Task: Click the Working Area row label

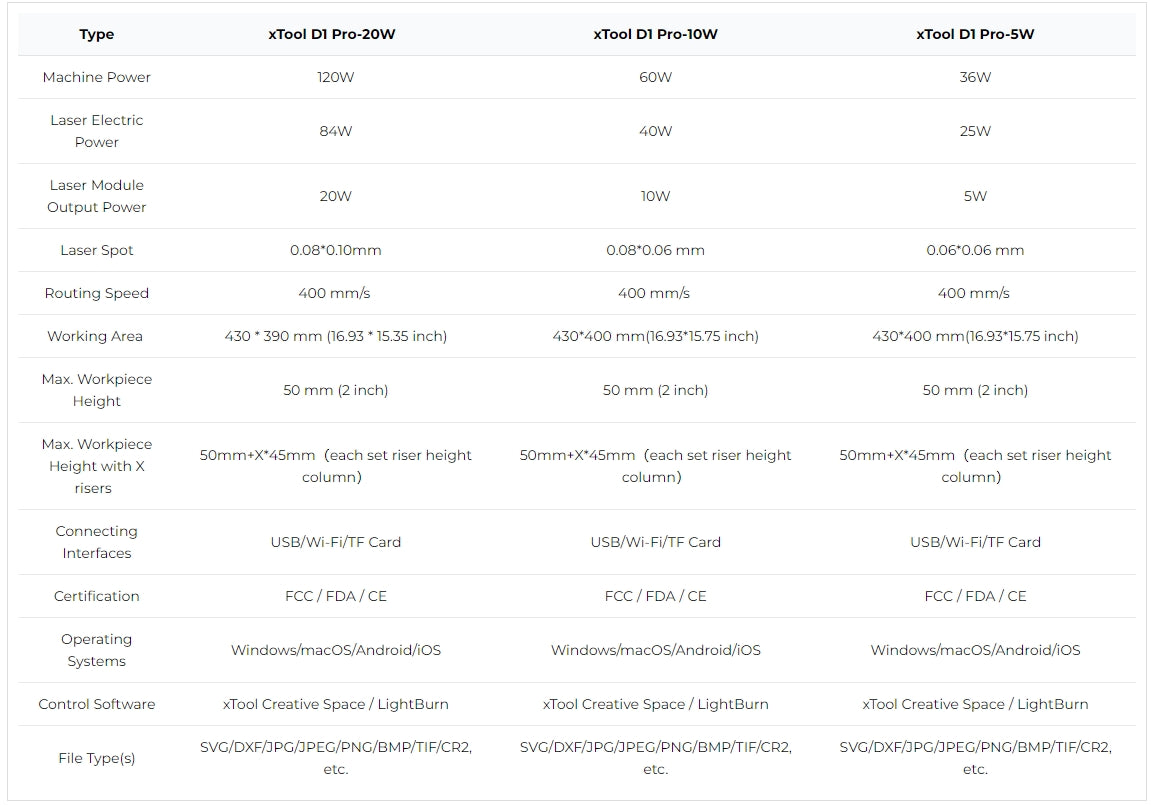Action: click(x=95, y=336)
